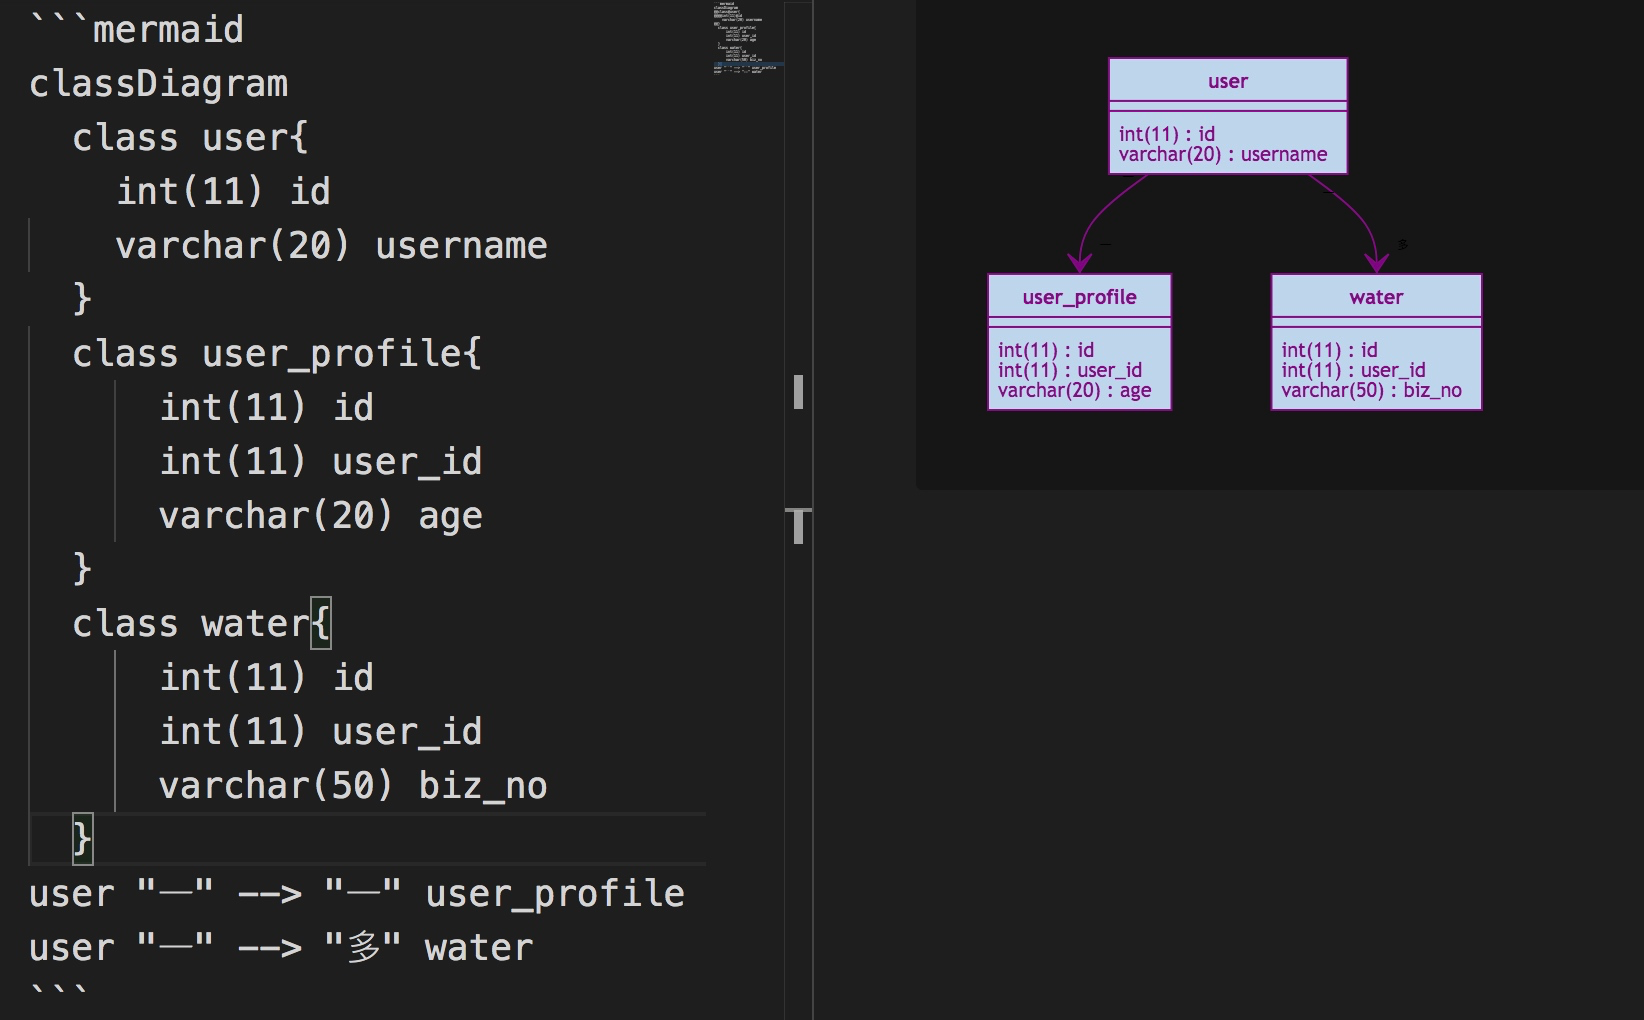The width and height of the screenshot is (1644, 1020).
Task: Click 'varchar(20) : username' in the diagram
Action: 1223,154
